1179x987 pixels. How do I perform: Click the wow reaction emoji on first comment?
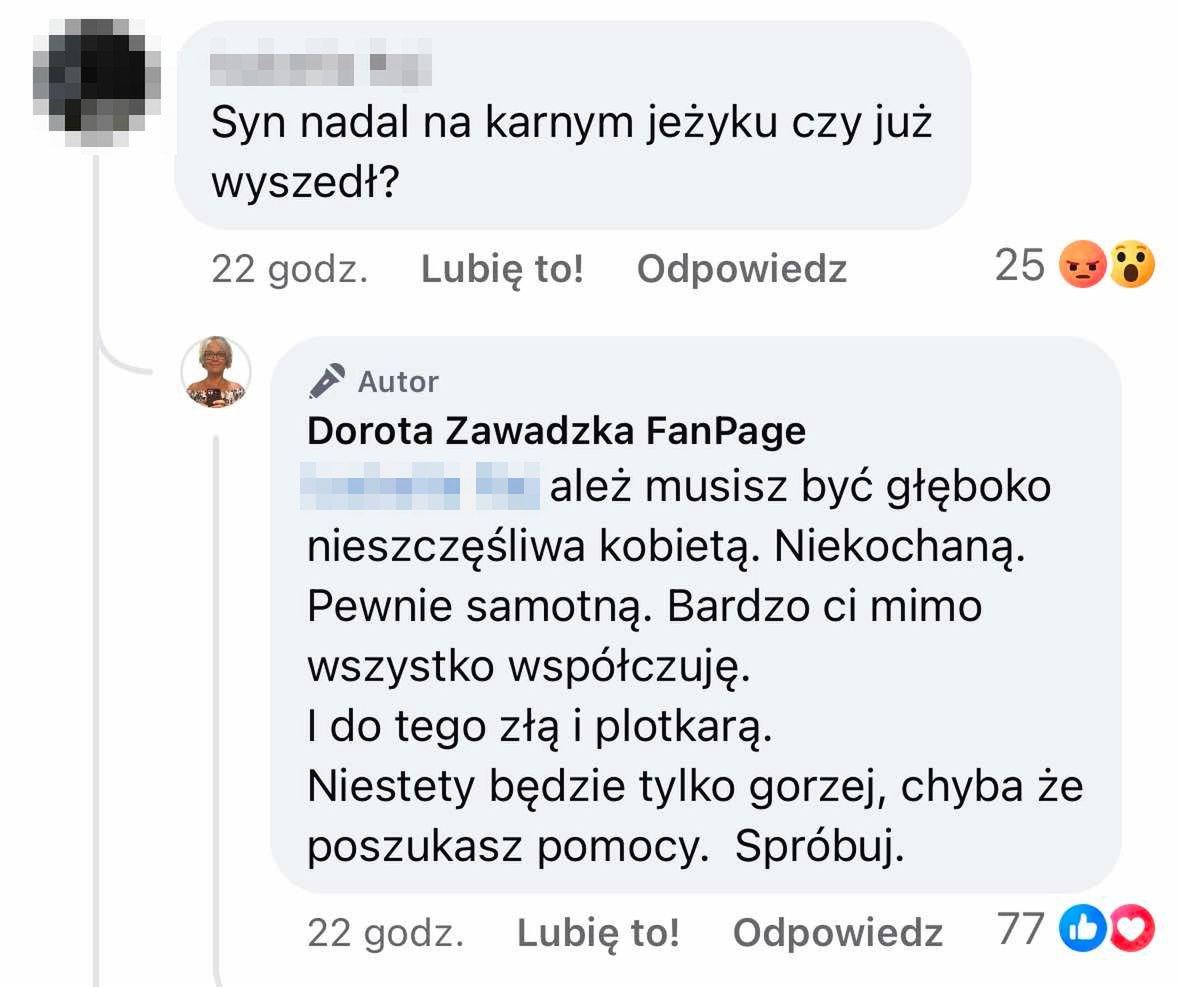click(x=1131, y=268)
